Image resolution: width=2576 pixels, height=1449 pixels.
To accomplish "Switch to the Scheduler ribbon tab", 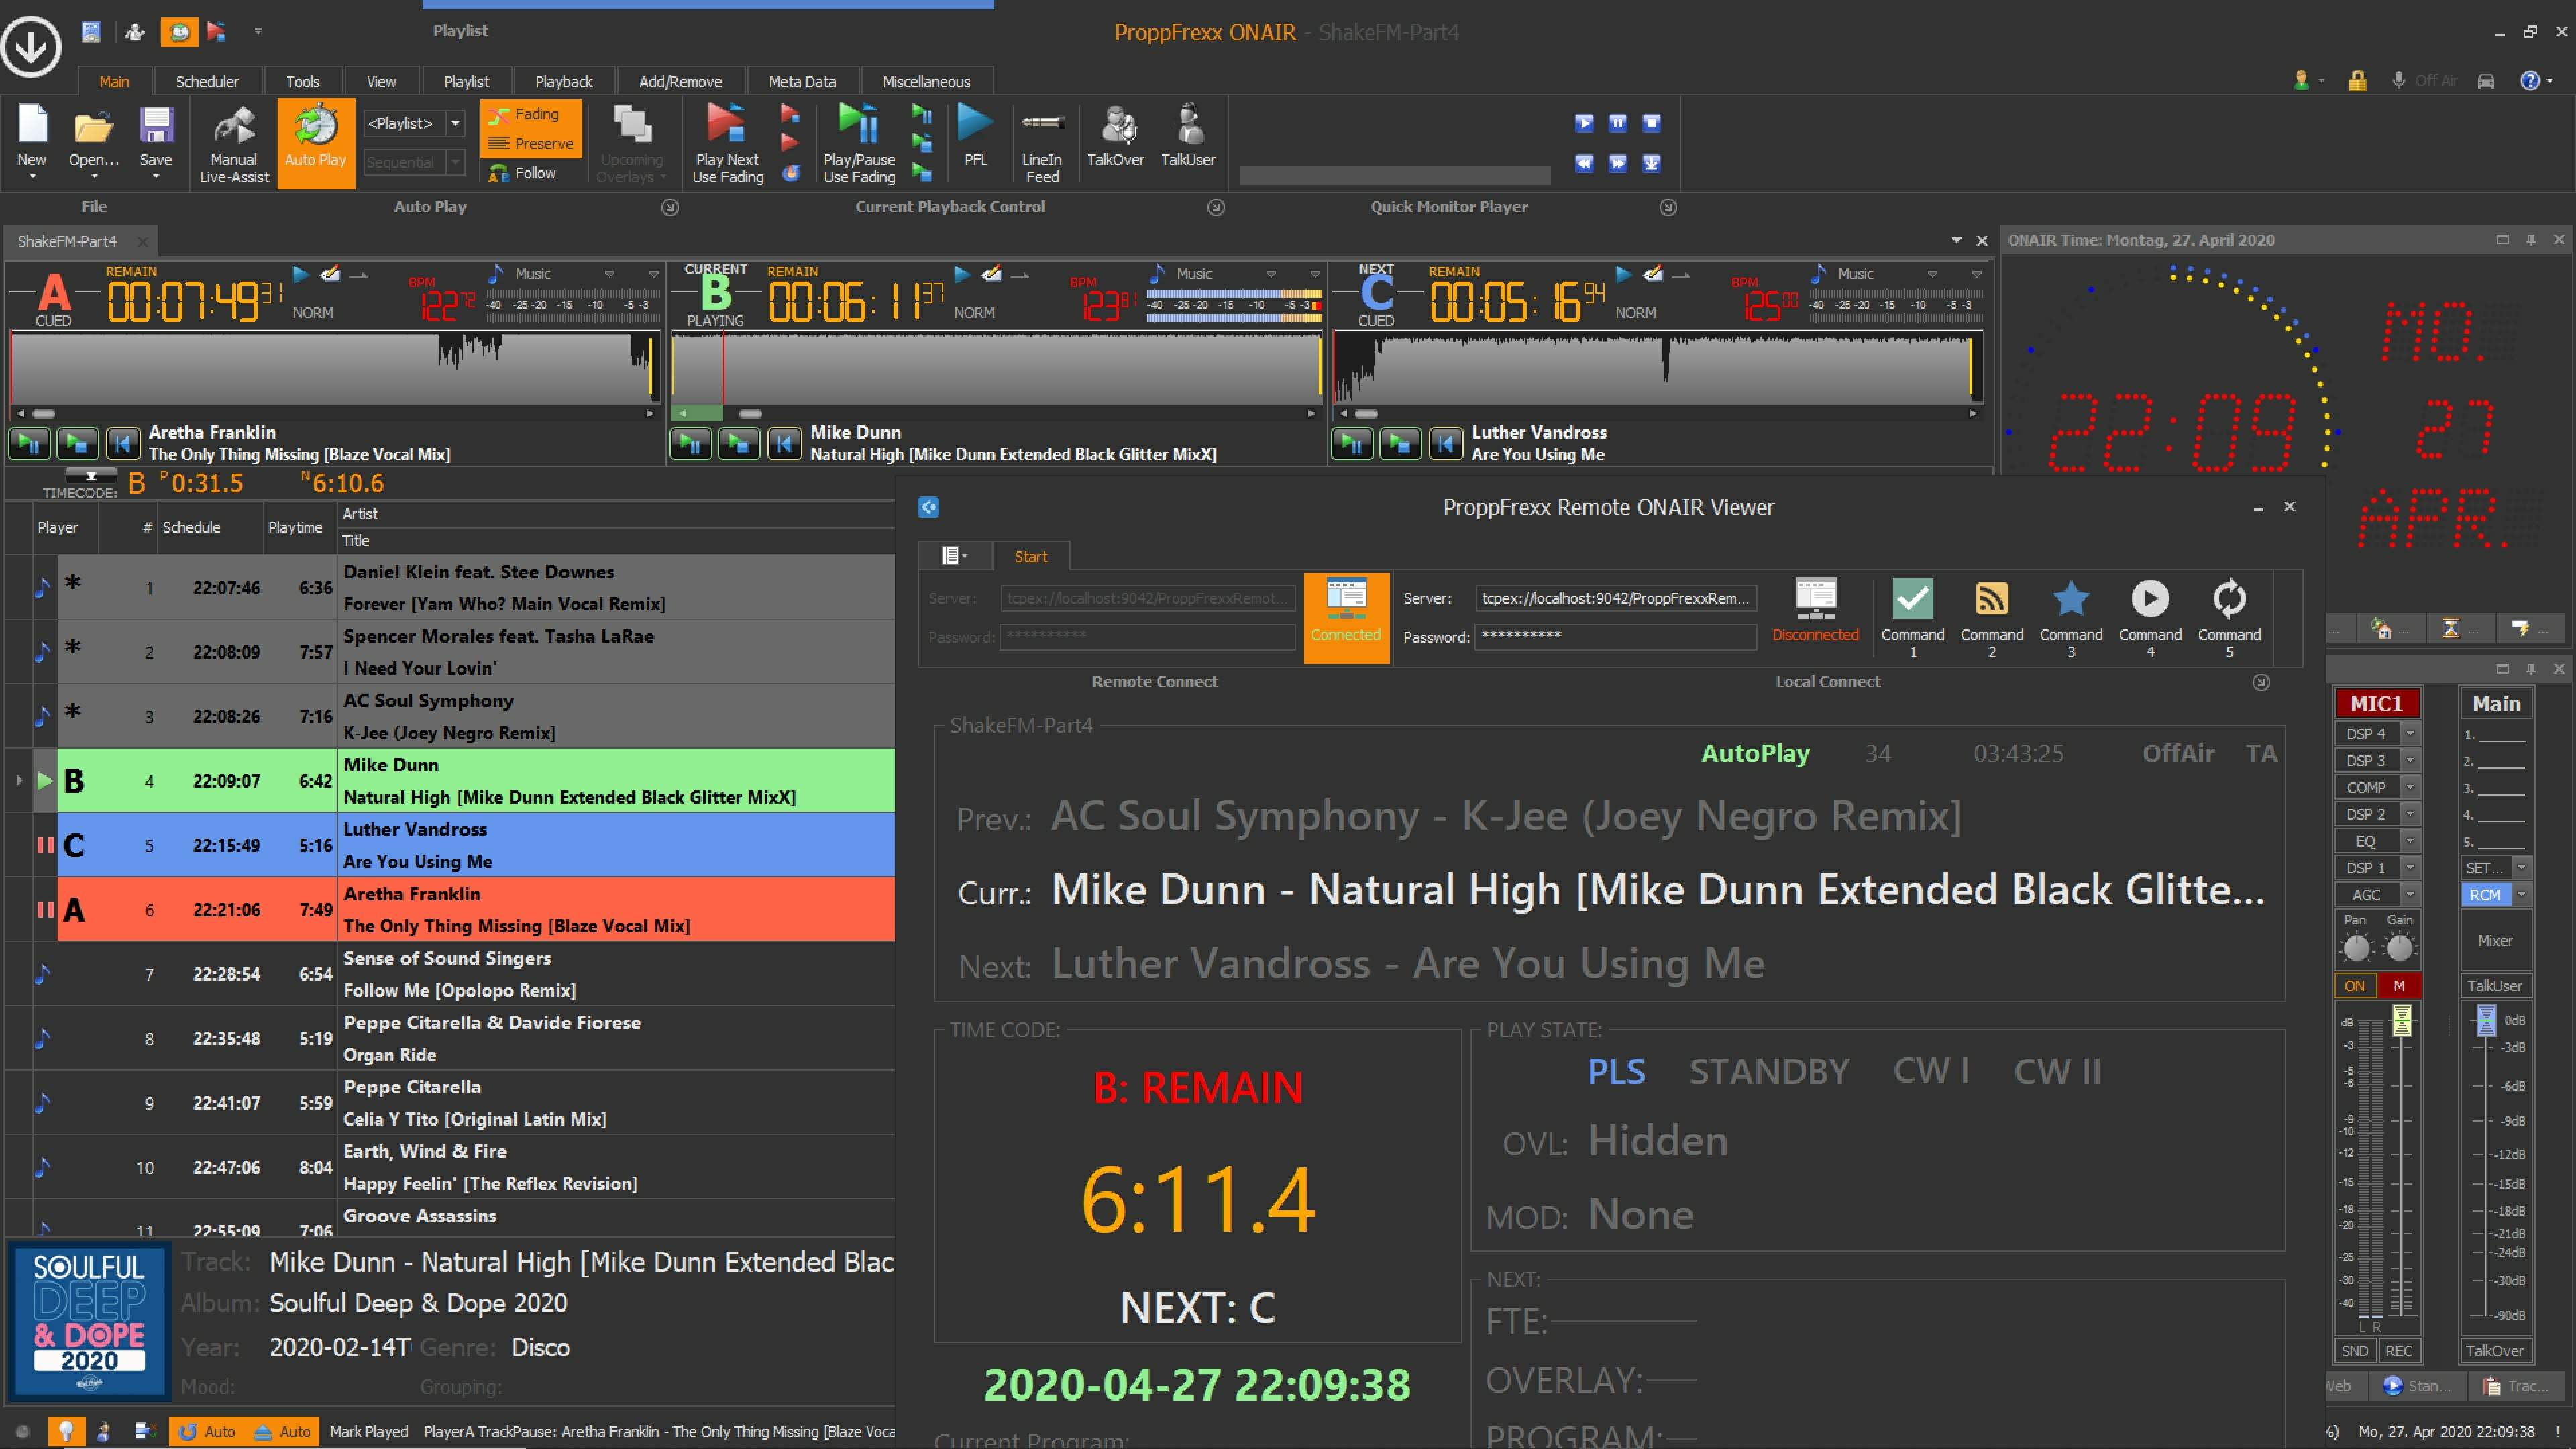I will point(207,82).
